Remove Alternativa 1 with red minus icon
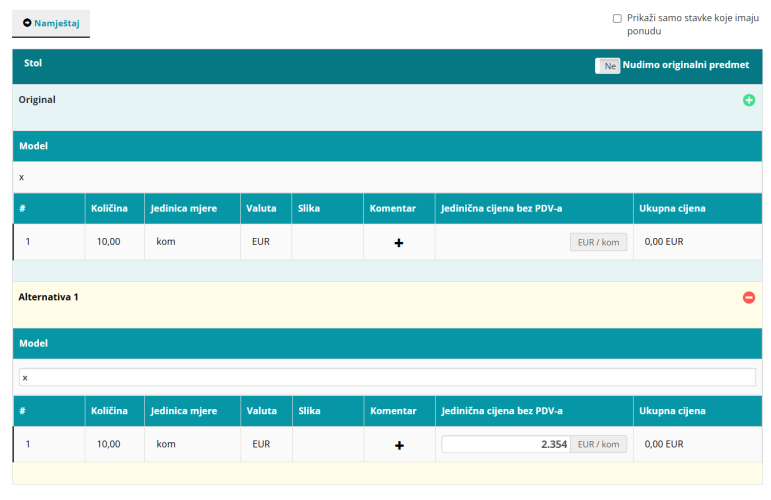 pyautogui.click(x=749, y=298)
